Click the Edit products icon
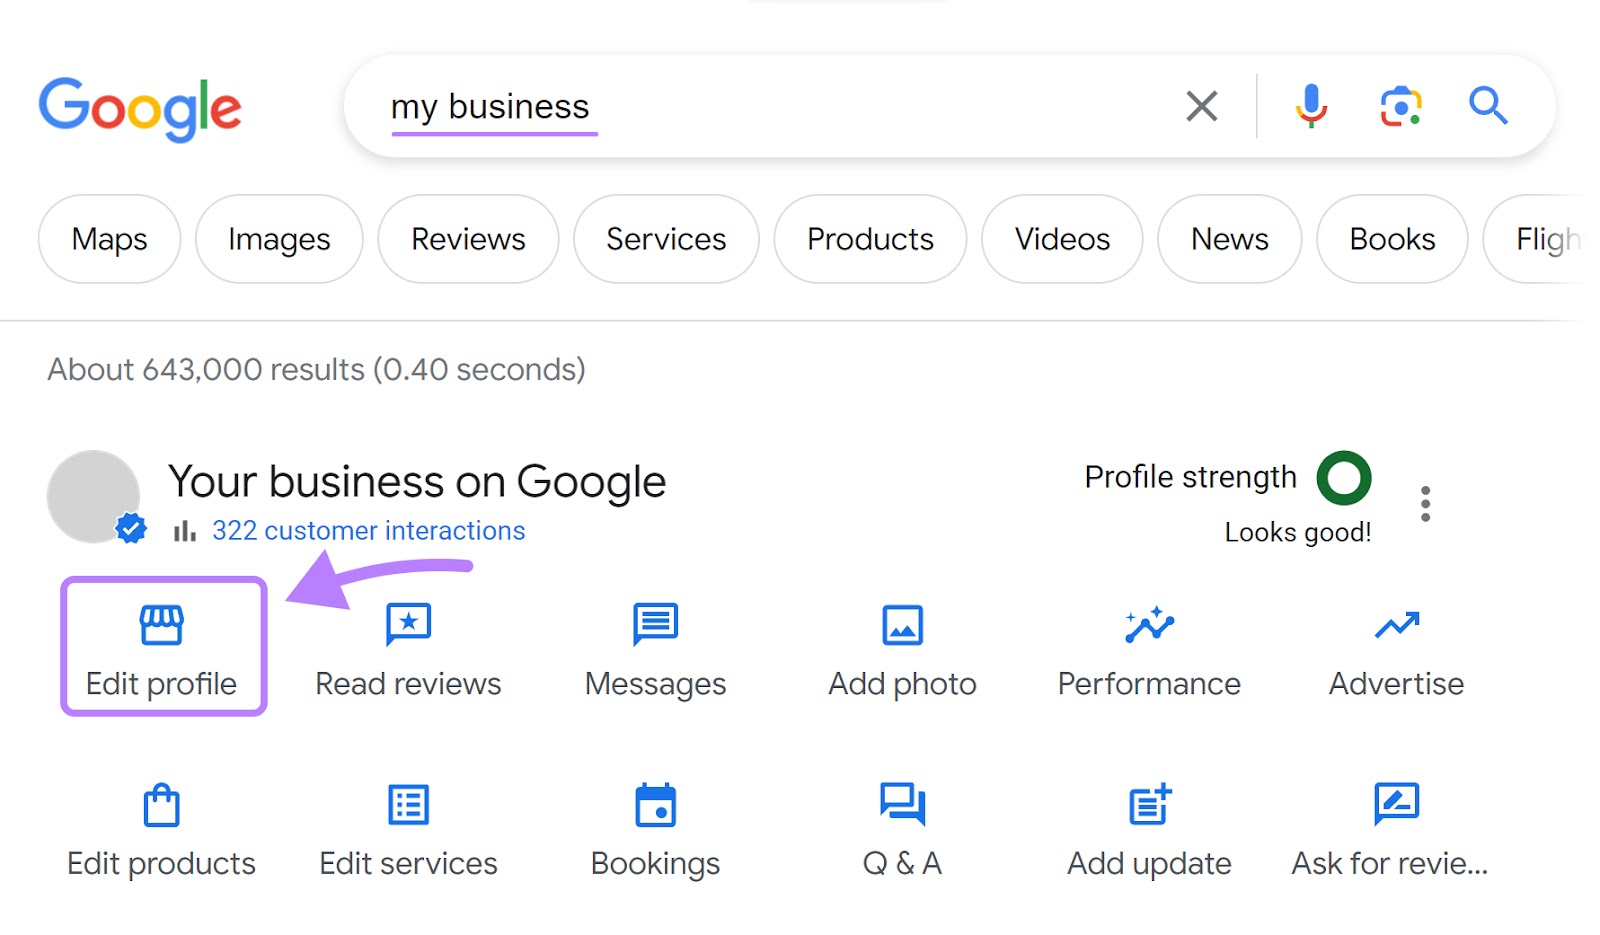This screenshot has height=935, width=1600. tap(162, 826)
